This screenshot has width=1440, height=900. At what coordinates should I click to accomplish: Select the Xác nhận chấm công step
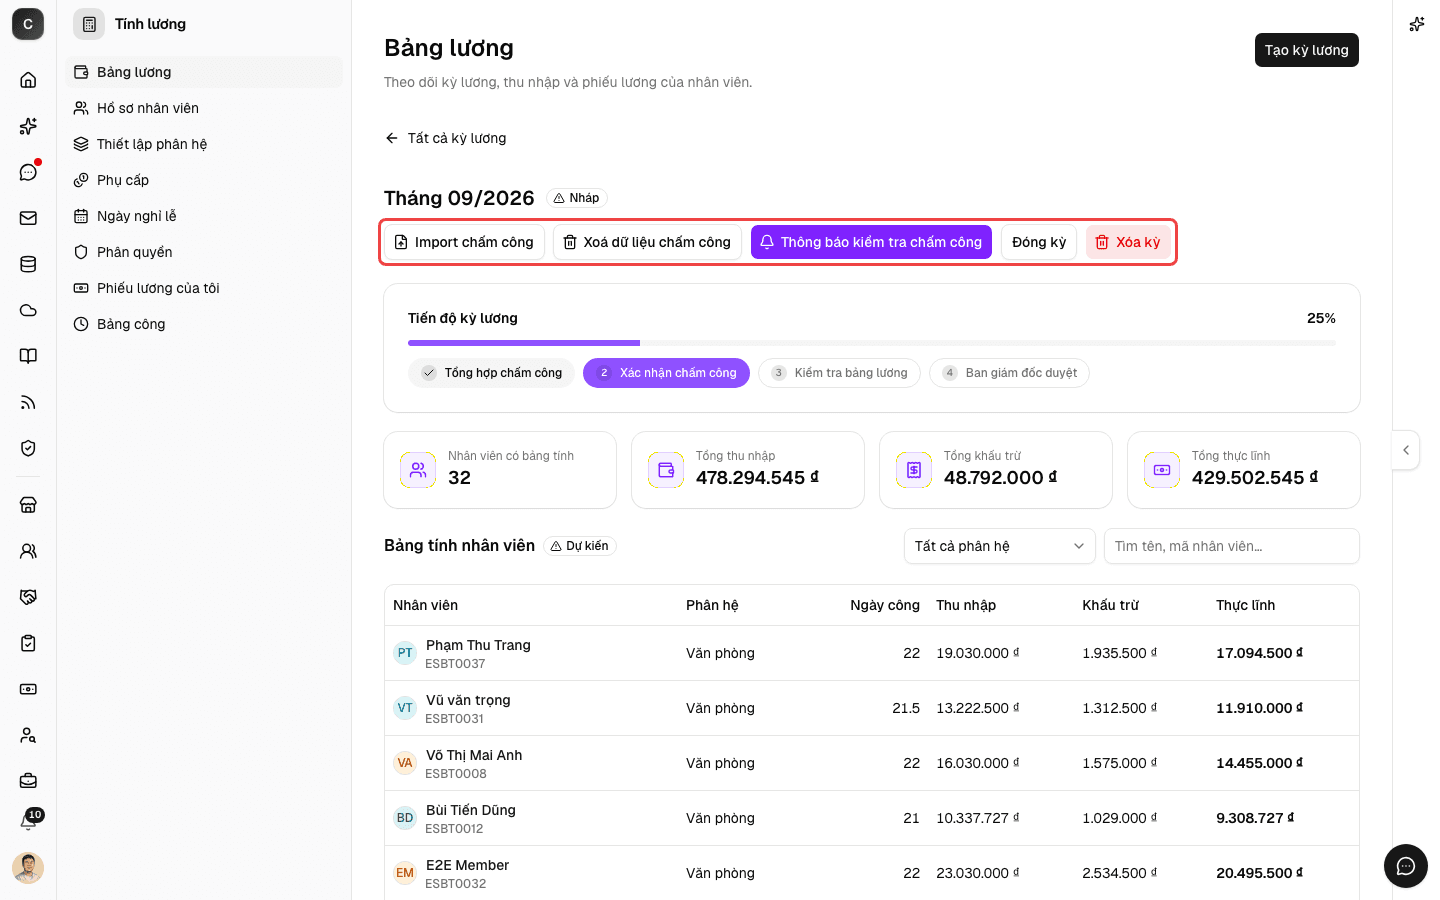[666, 373]
